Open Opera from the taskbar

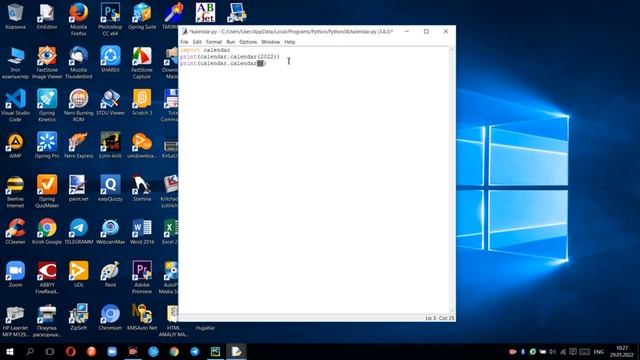coord(71,351)
